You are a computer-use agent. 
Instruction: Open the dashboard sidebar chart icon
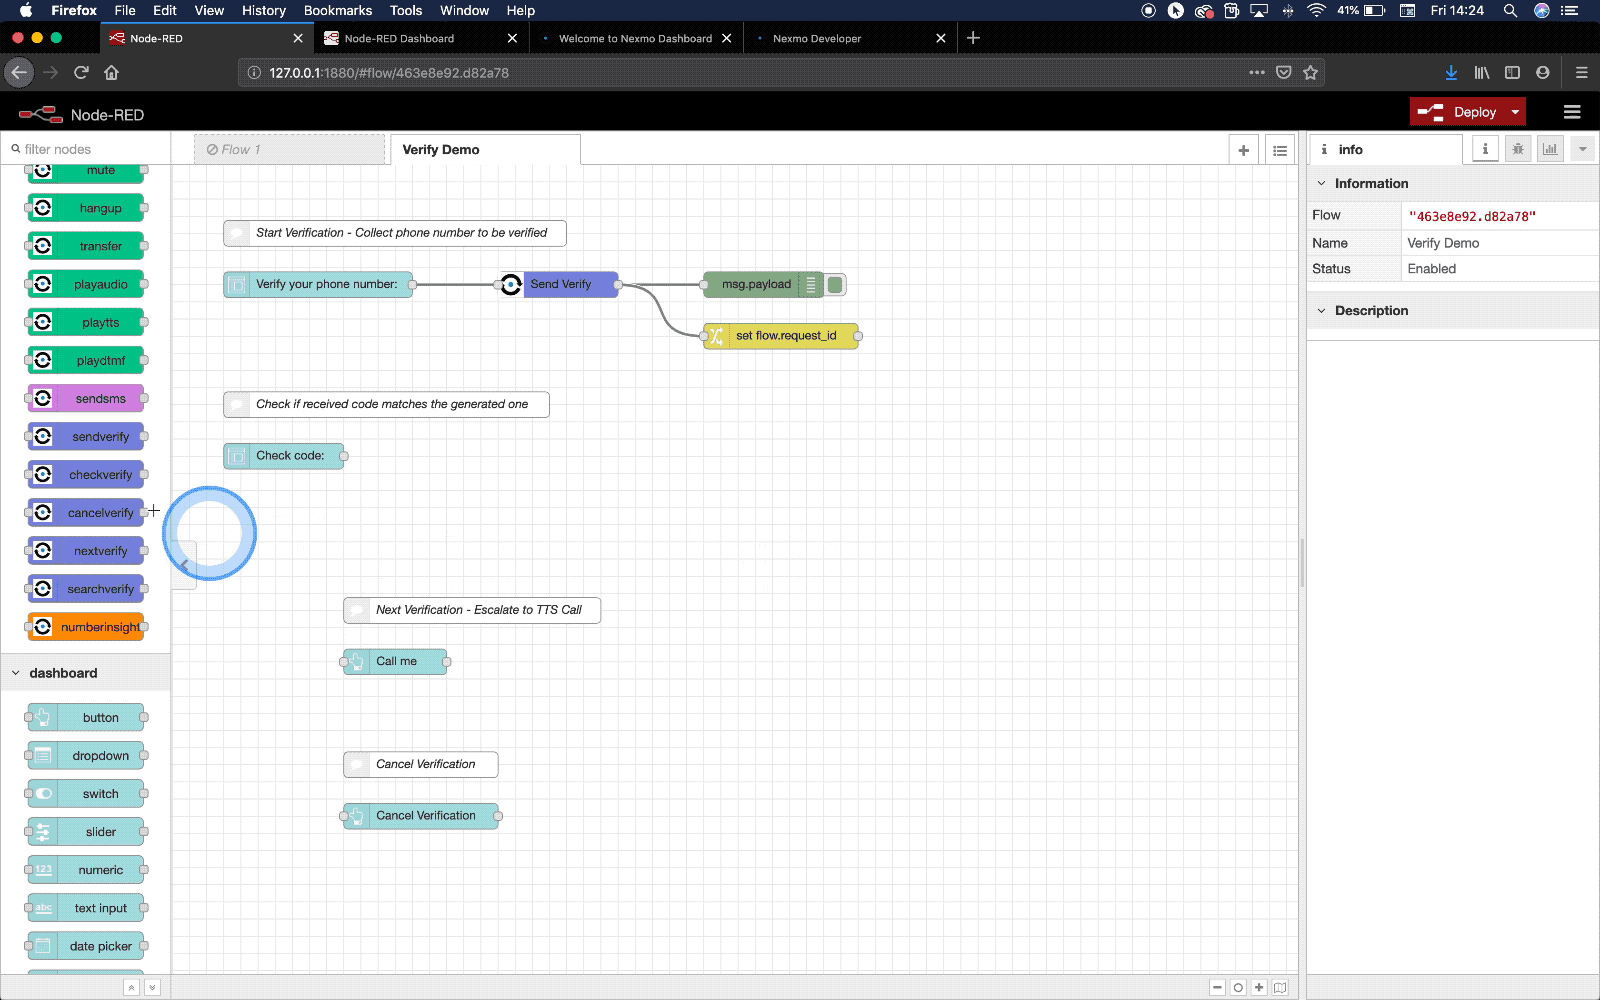(1550, 148)
